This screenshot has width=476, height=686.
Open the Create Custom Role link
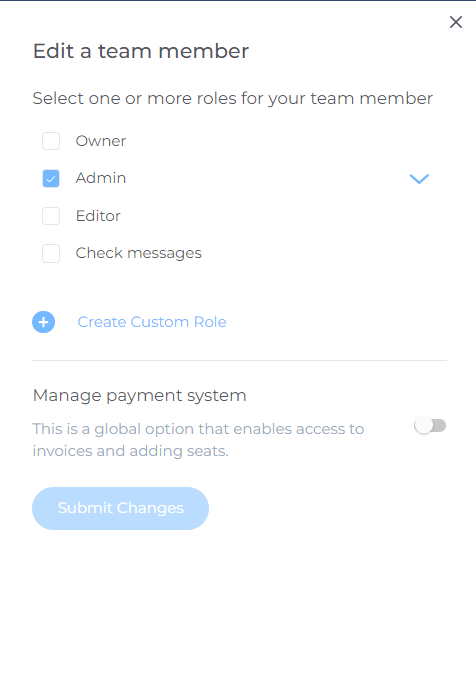152,322
